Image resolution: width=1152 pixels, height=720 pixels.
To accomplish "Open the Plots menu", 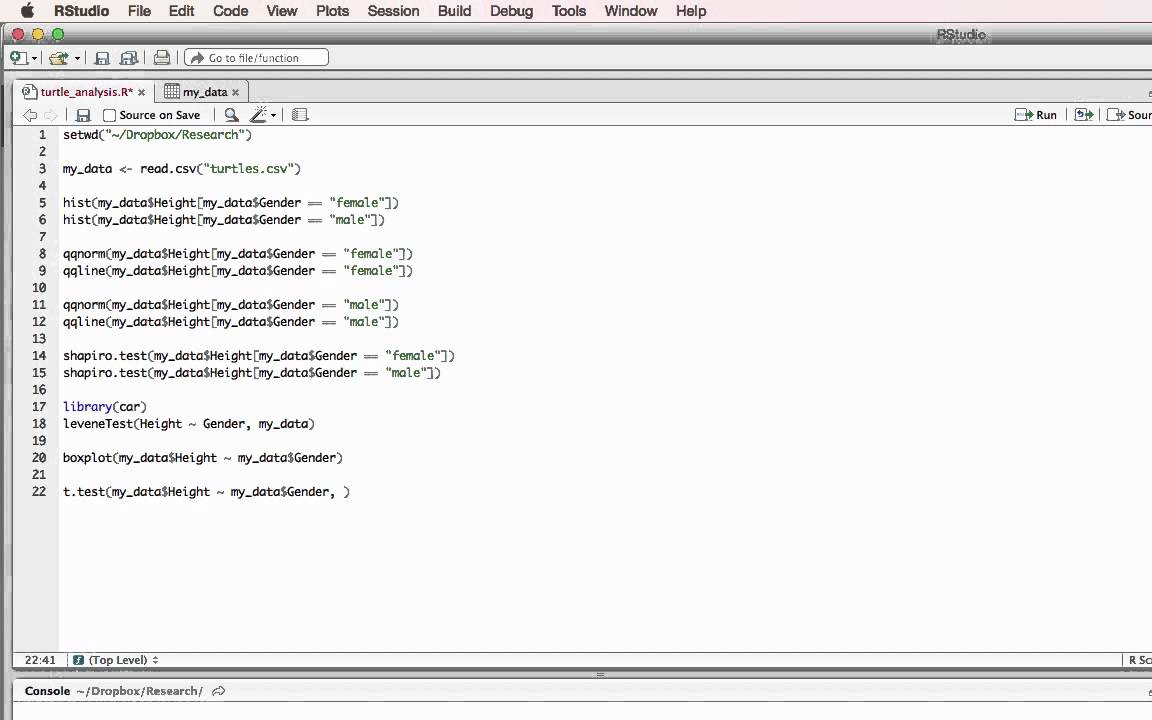I will coord(332,11).
